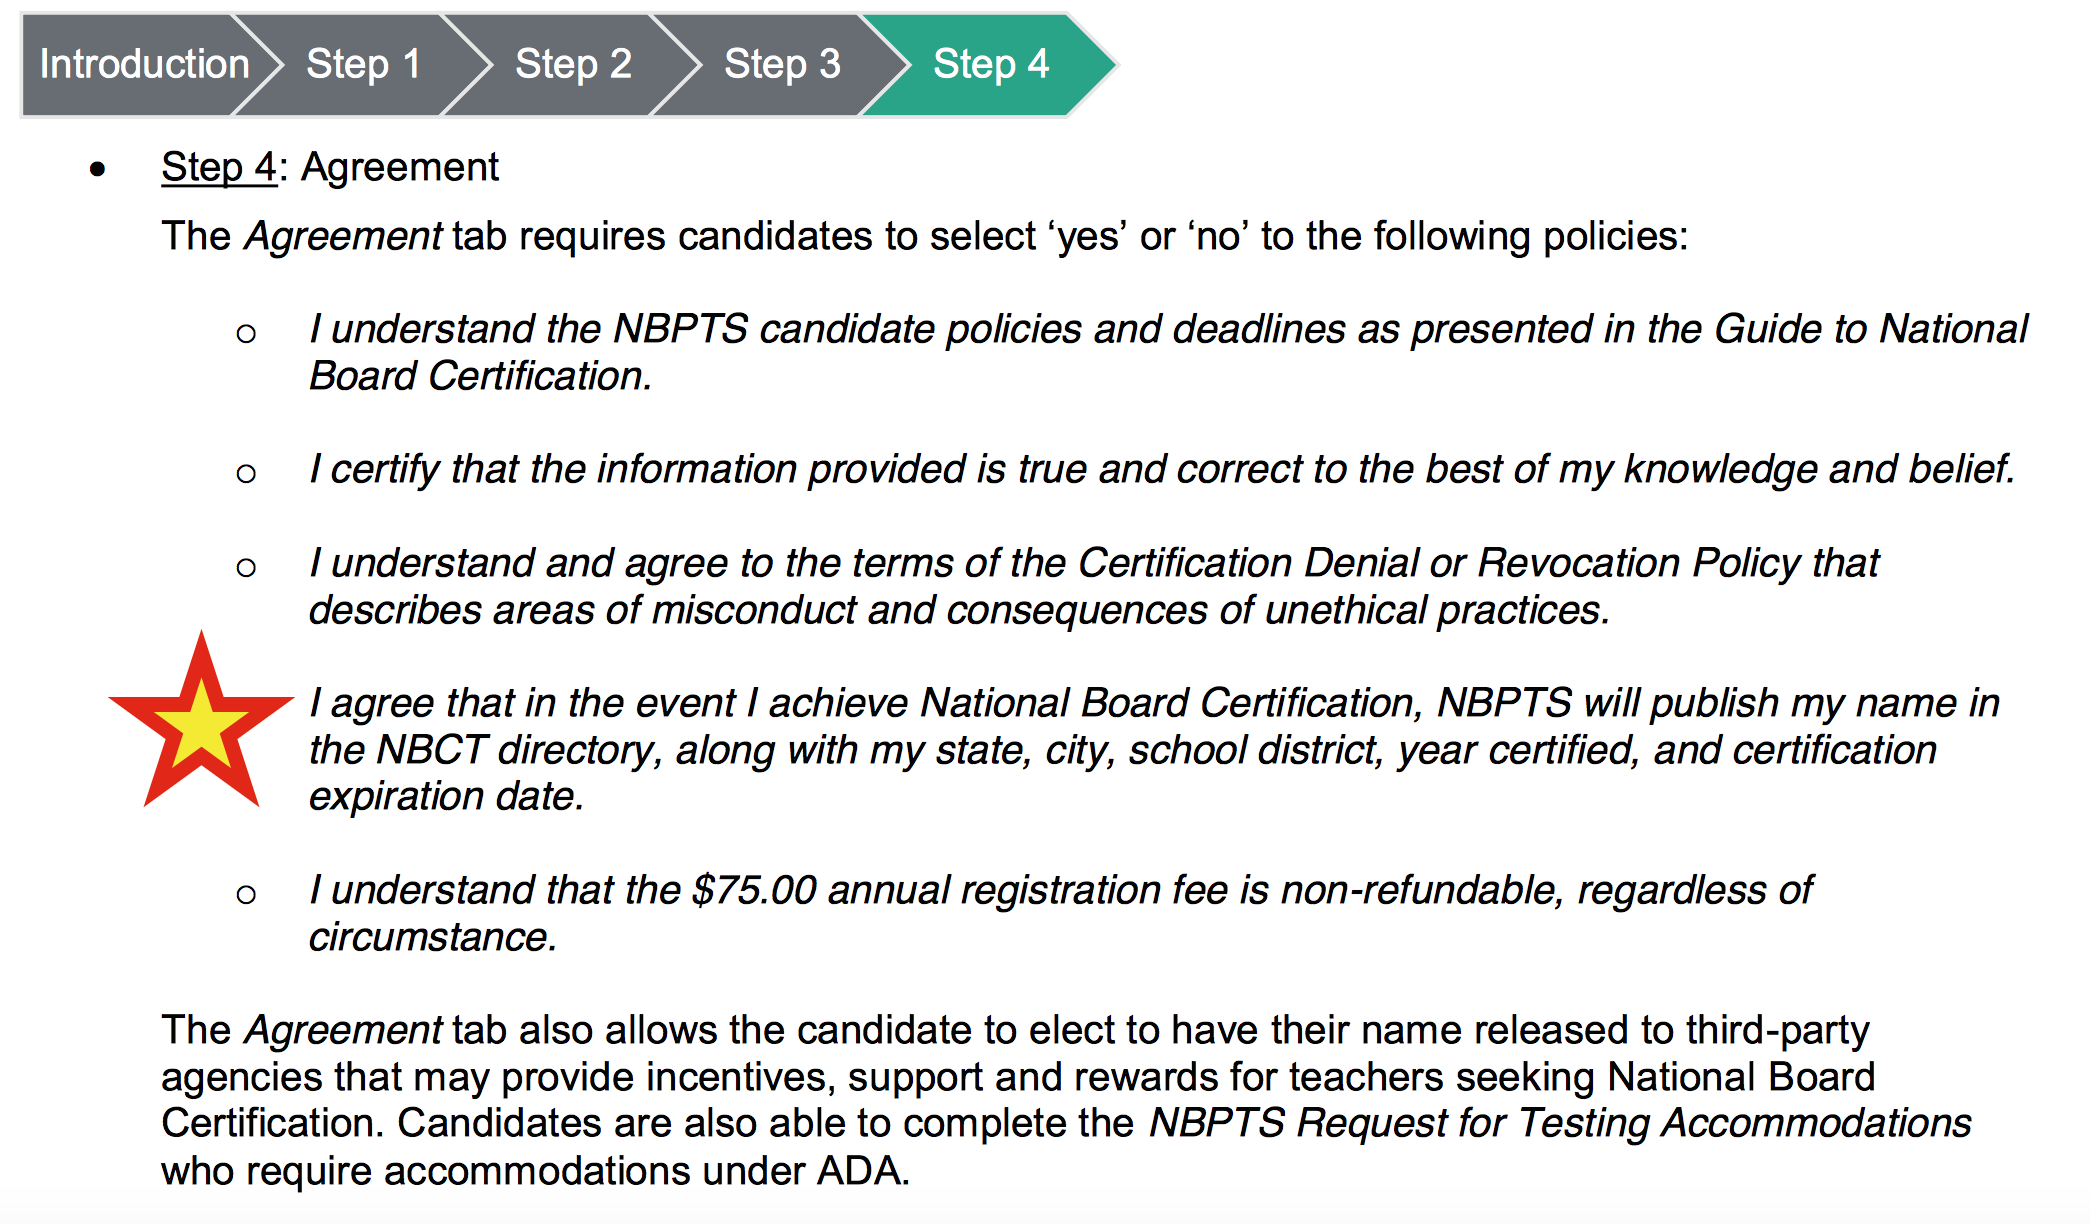
Task: Click the bullet before $75.00 registration fee
Action: (x=246, y=894)
